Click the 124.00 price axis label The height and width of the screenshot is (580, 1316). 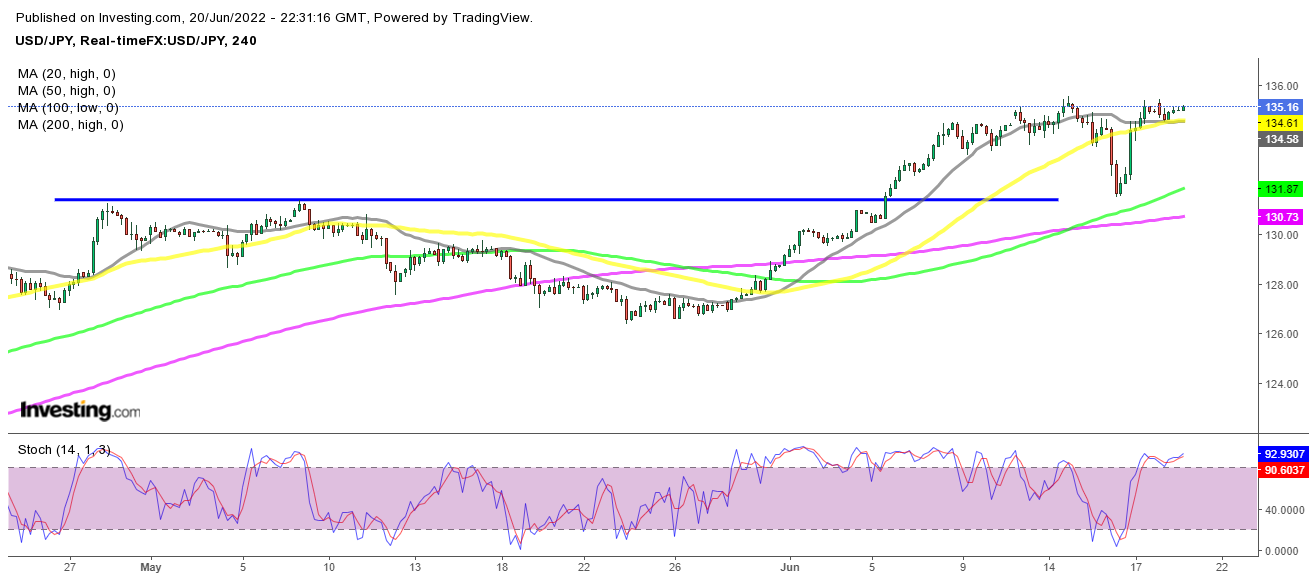[x=1281, y=384]
